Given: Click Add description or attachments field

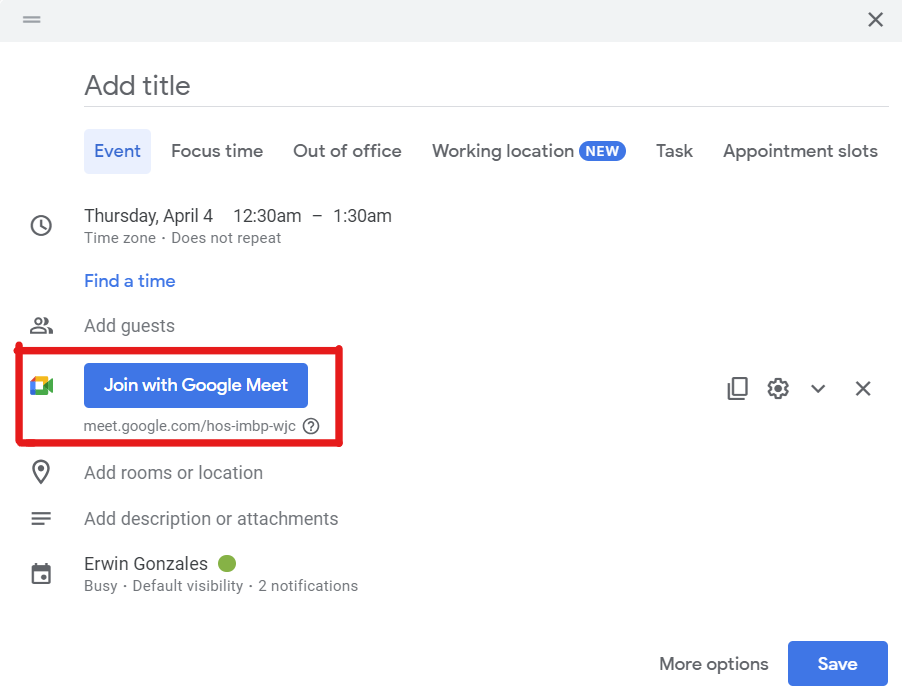Looking at the screenshot, I should [211, 519].
